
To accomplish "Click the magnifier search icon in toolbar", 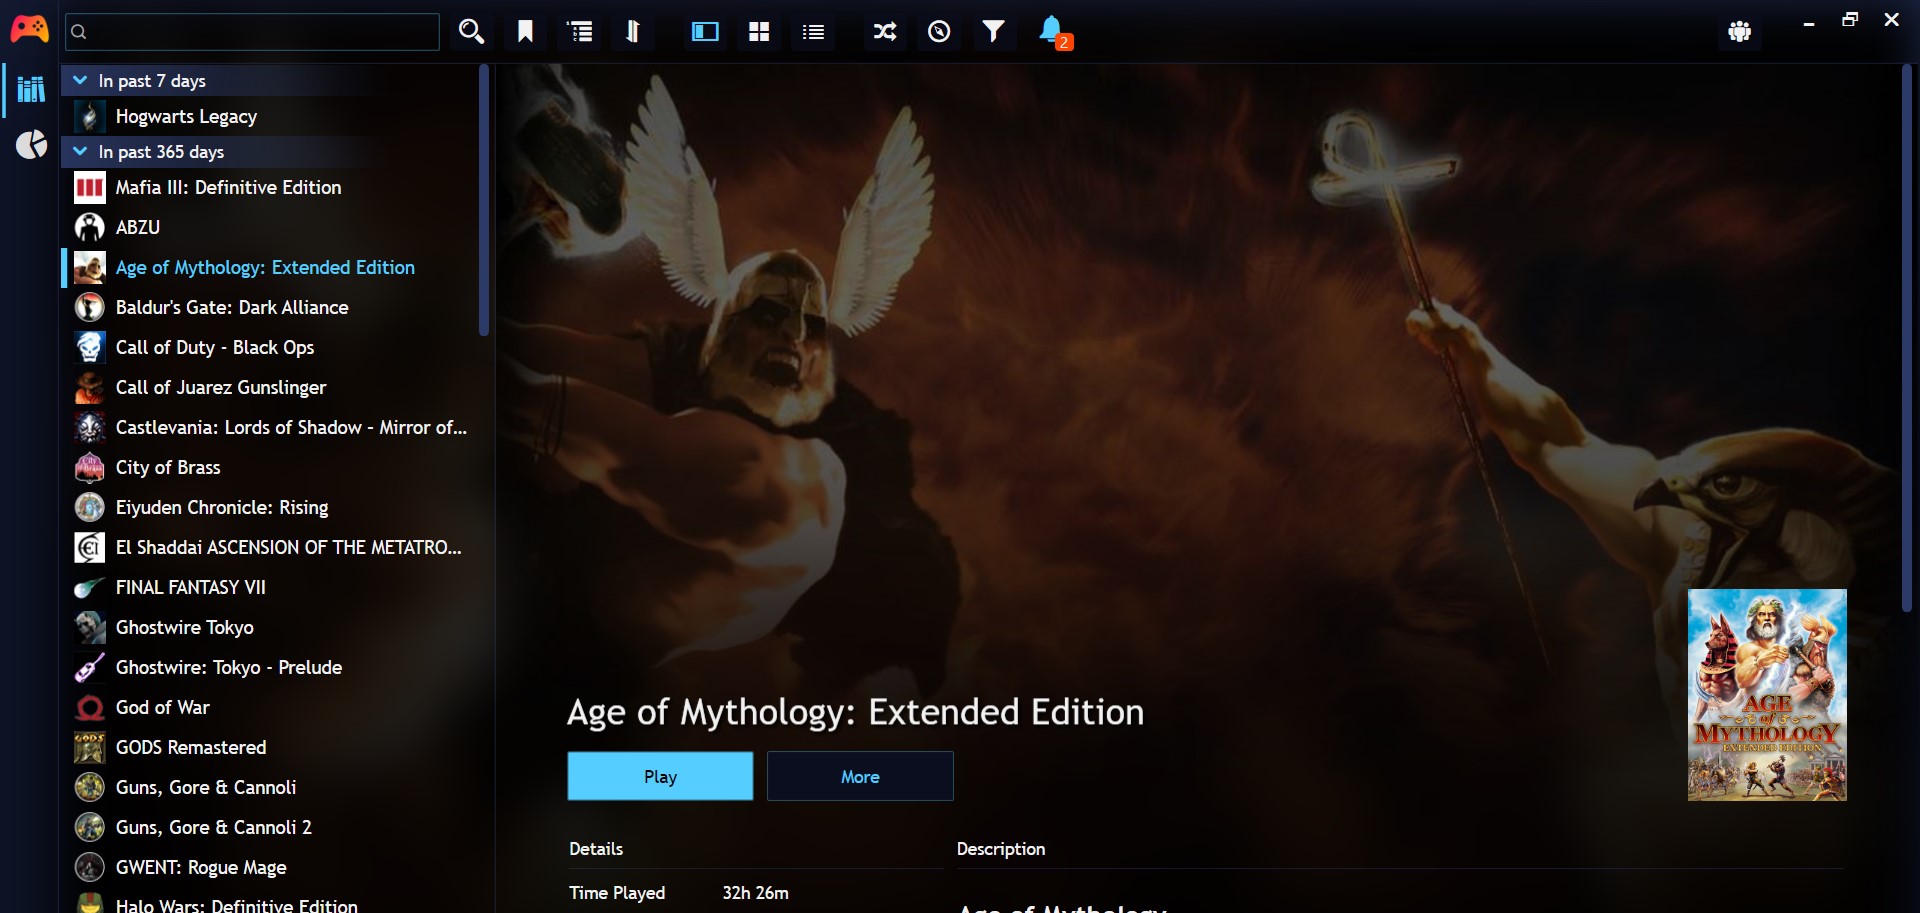I will pos(471,32).
